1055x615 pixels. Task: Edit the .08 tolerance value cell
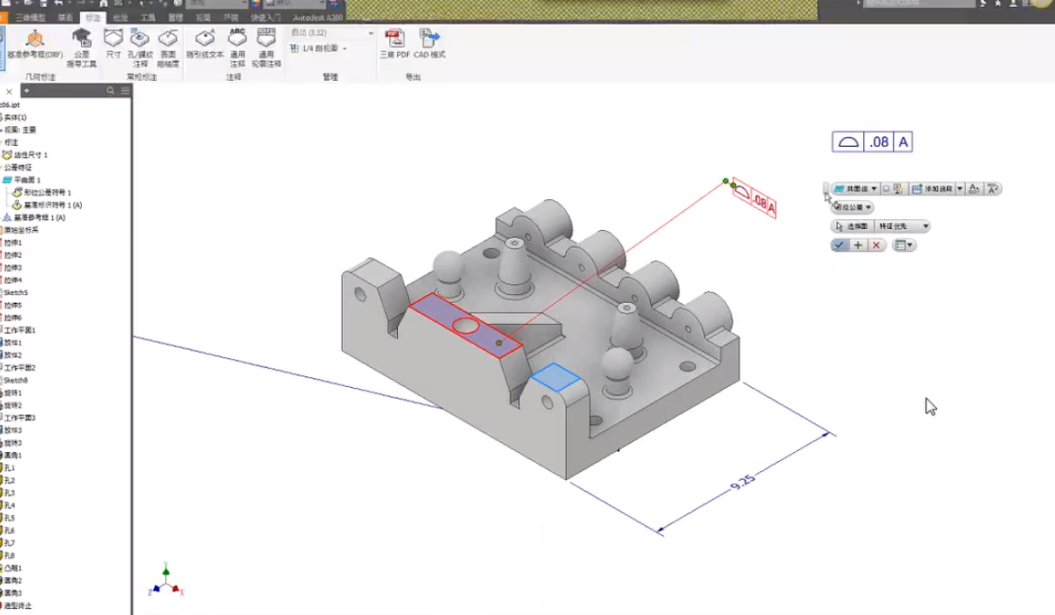[879, 142]
